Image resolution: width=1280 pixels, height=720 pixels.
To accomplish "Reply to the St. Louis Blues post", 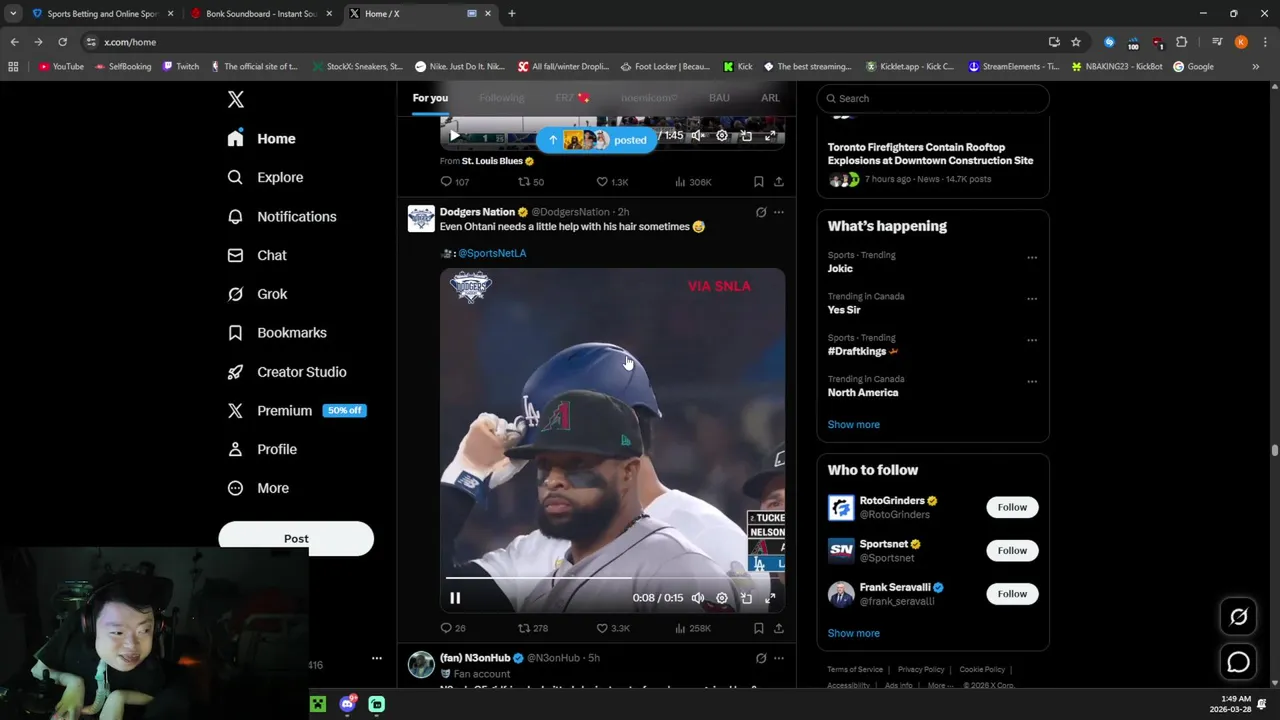I will coord(455,182).
